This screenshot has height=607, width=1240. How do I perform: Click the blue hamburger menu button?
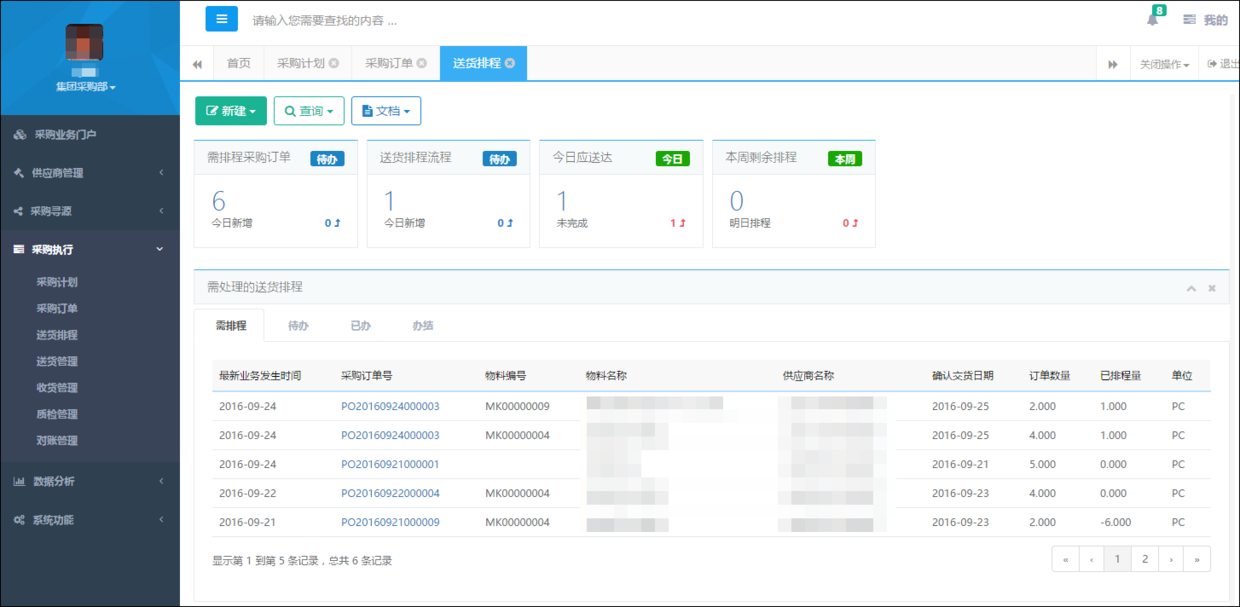pos(221,19)
